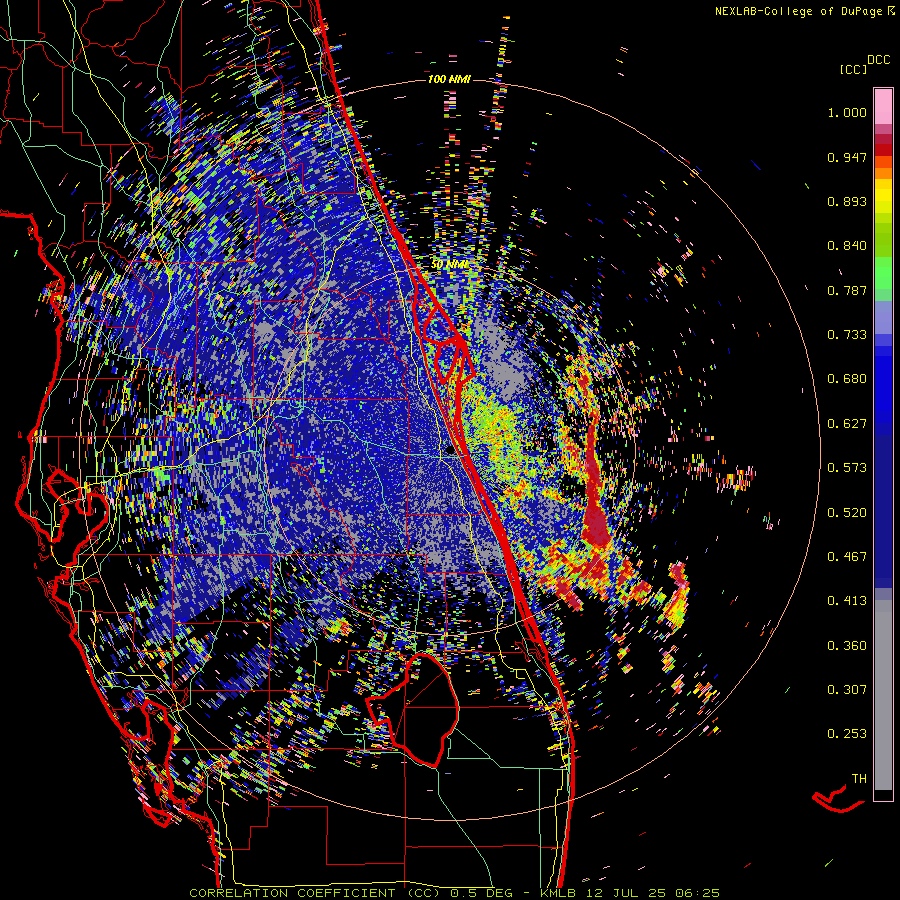The image size is (900, 900).
Task: Click CORRELATION COEFFICIENT (CC) in the bottom caption
Action: pyautogui.click(x=315, y=893)
